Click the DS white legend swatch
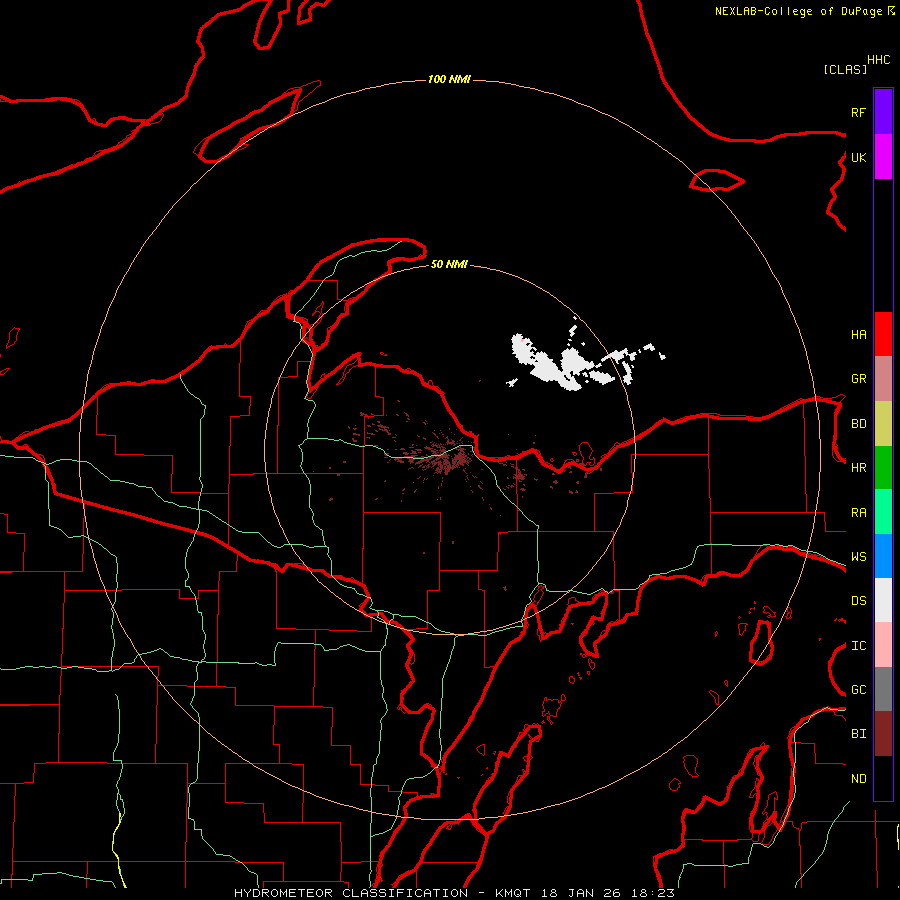 (x=883, y=600)
